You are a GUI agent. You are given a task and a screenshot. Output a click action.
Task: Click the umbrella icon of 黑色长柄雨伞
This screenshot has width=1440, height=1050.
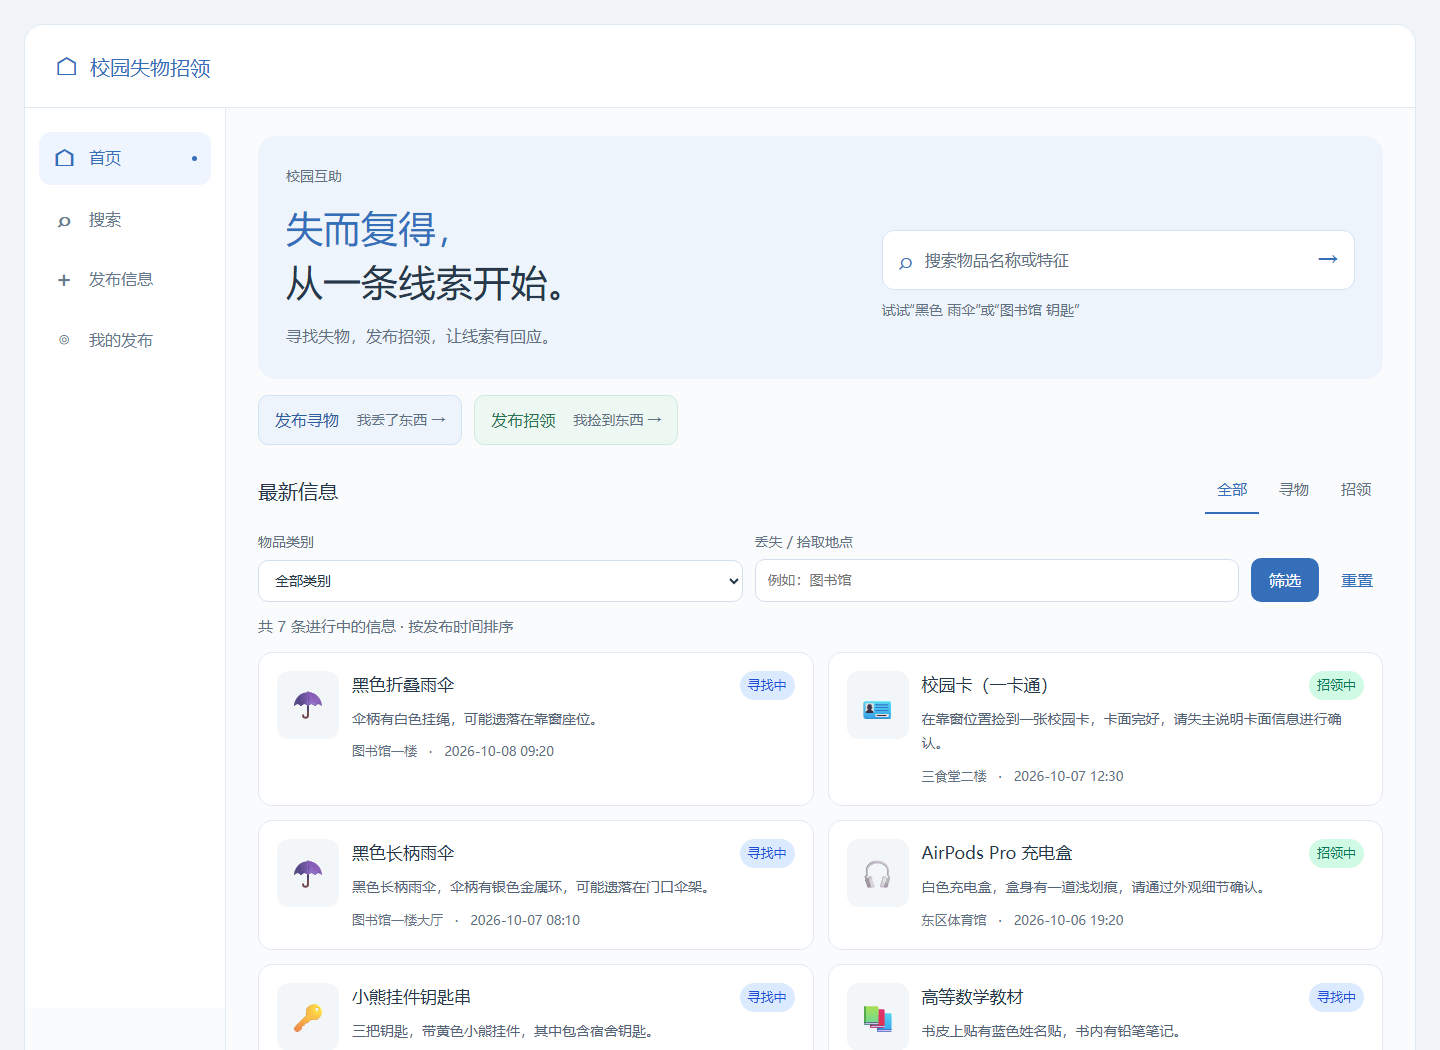[x=308, y=873]
